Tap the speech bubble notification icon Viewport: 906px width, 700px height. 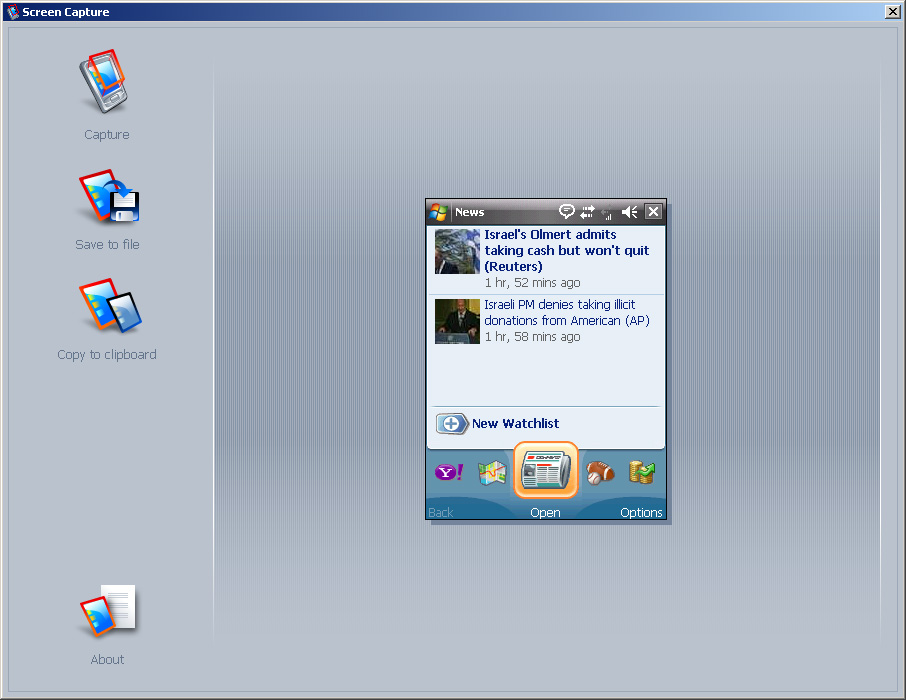(x=566, y=212)
